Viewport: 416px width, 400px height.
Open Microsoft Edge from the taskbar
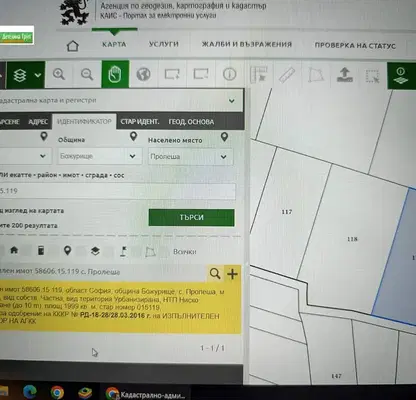pyautogui.click(x=30, y=392)
